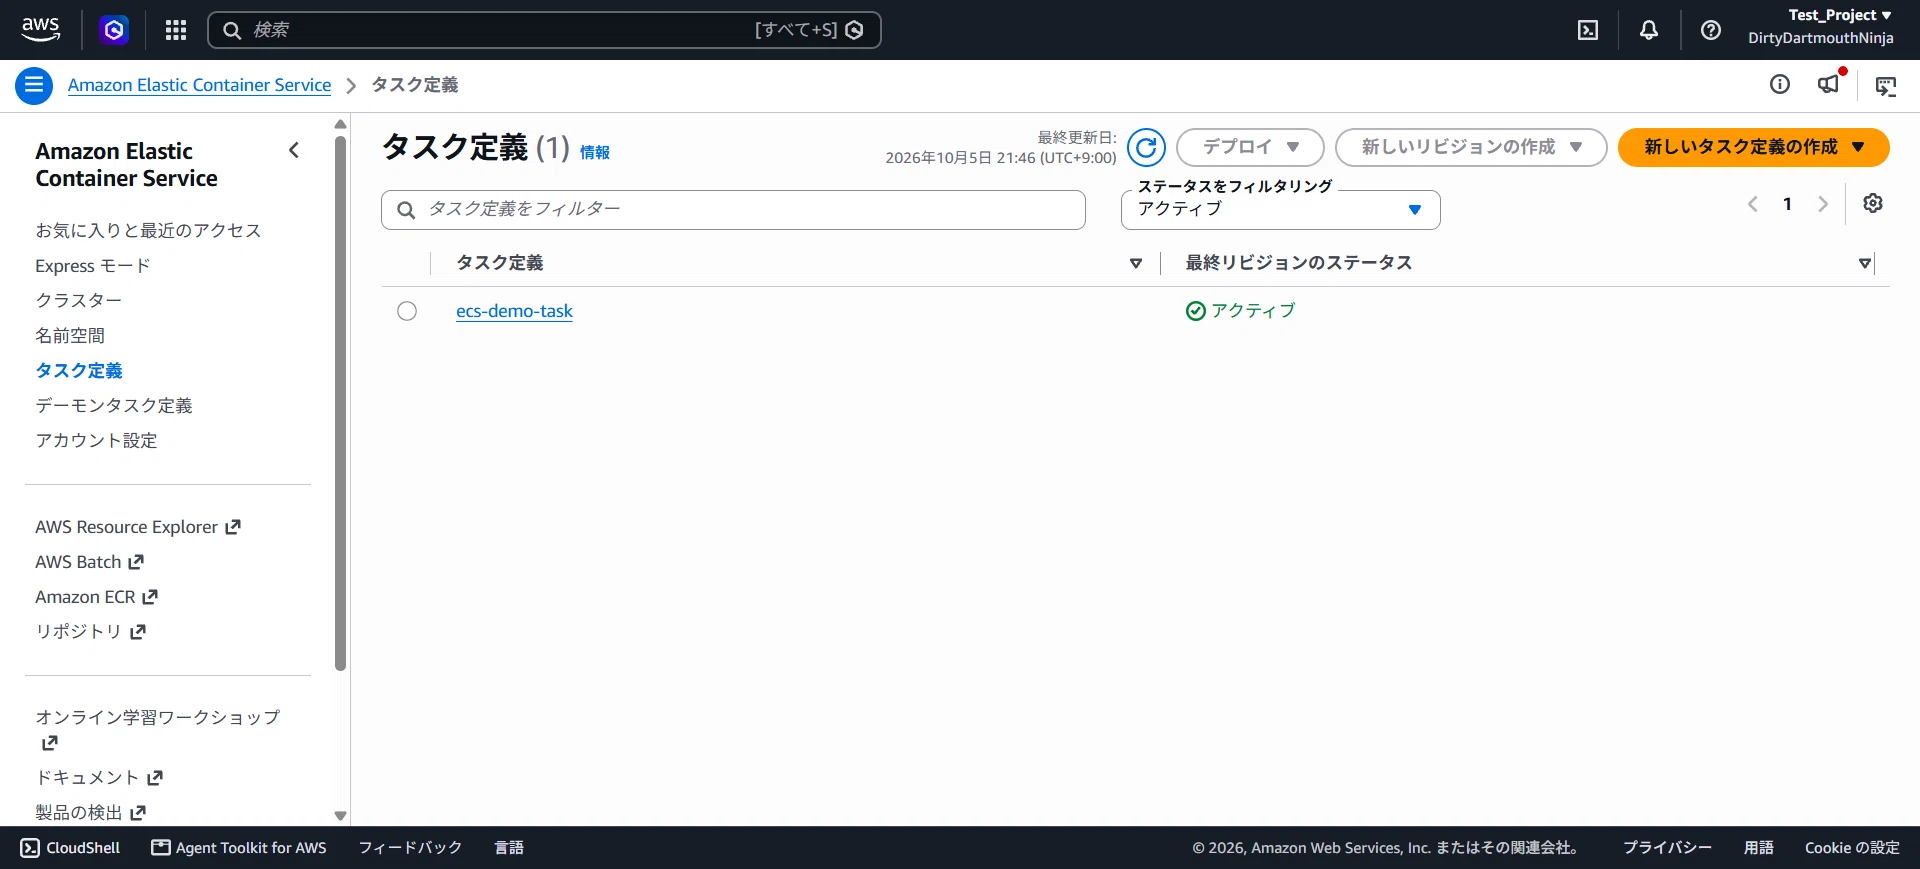Open table preferences gear icon
This screenshot has height=869, width=1920.
coord(1873,204)
